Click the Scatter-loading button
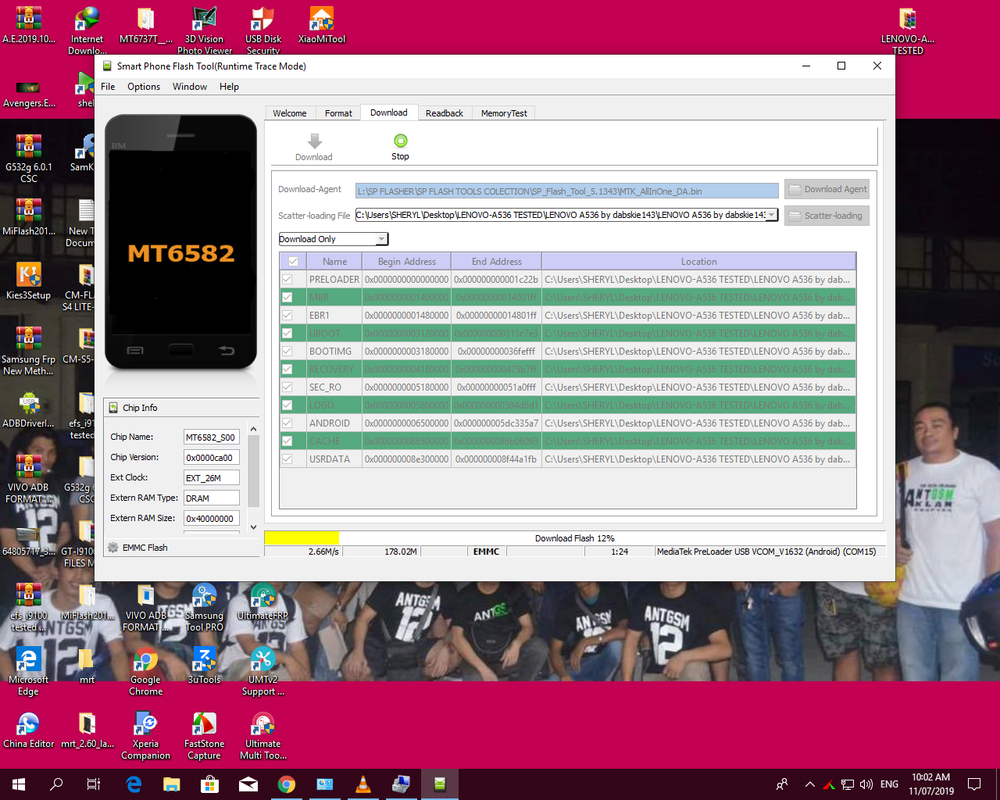 827,216
